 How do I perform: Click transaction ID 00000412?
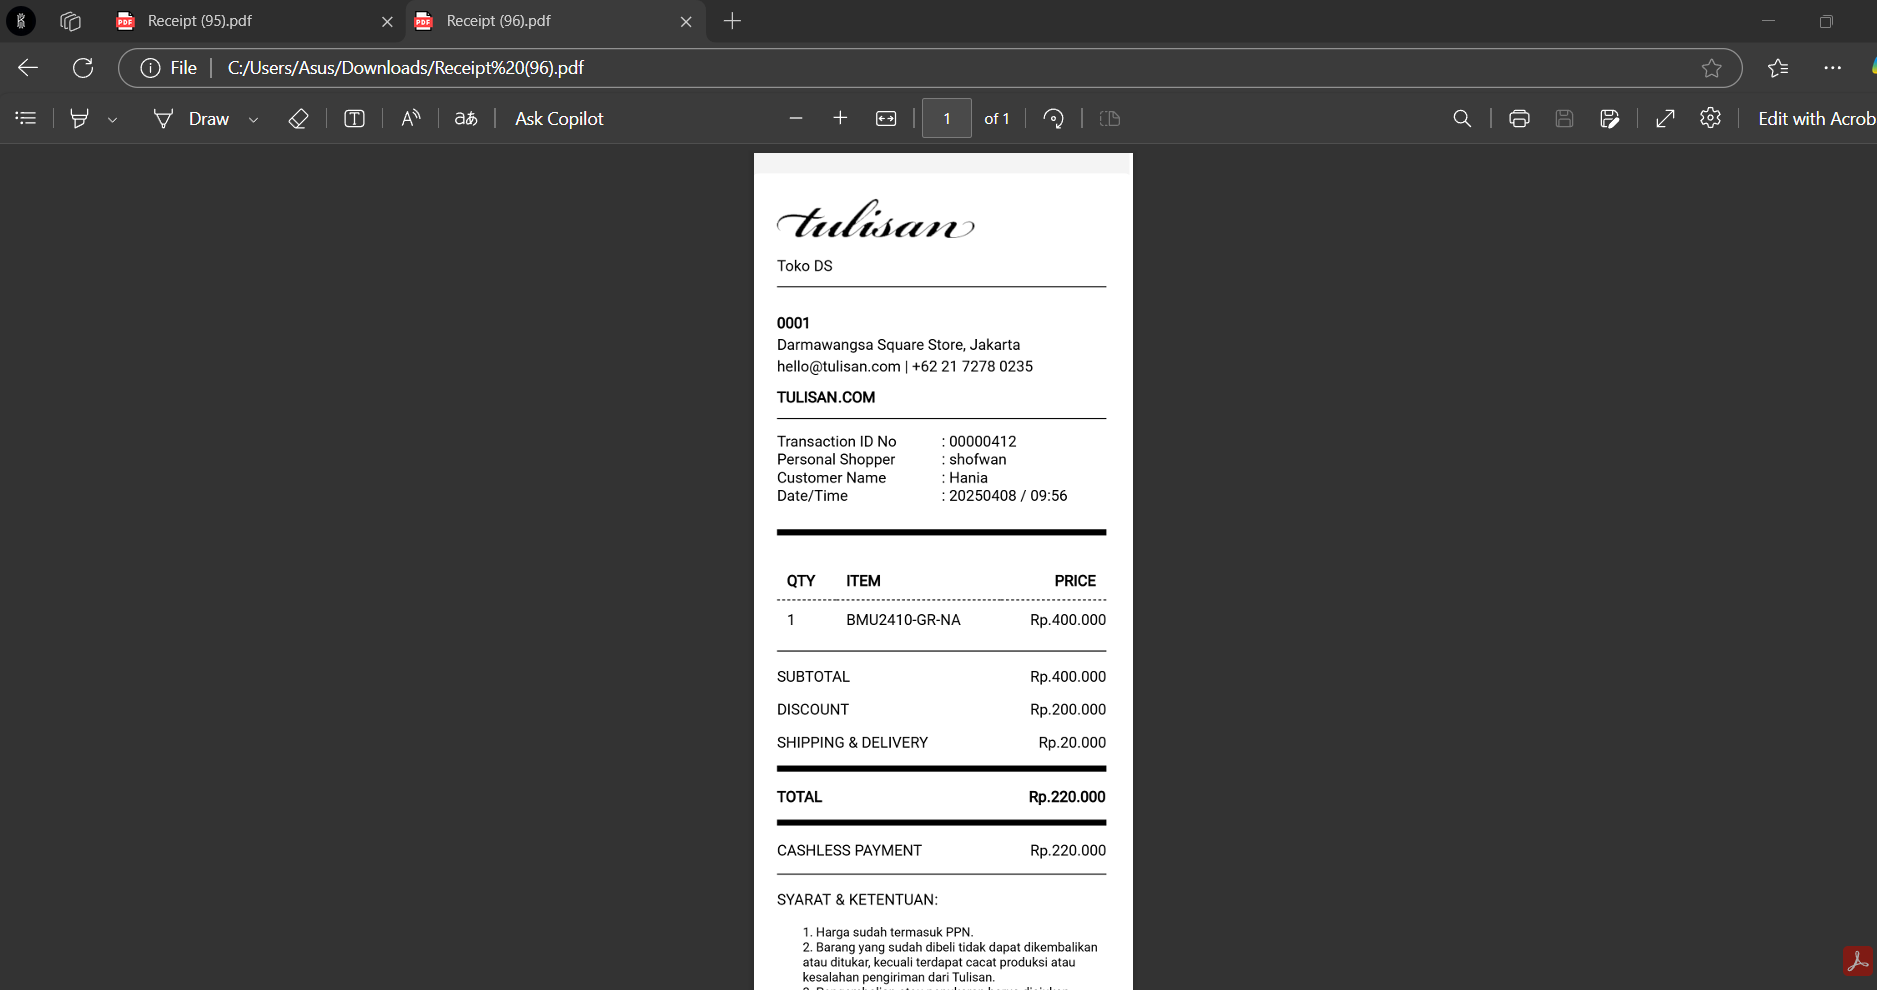982,441
